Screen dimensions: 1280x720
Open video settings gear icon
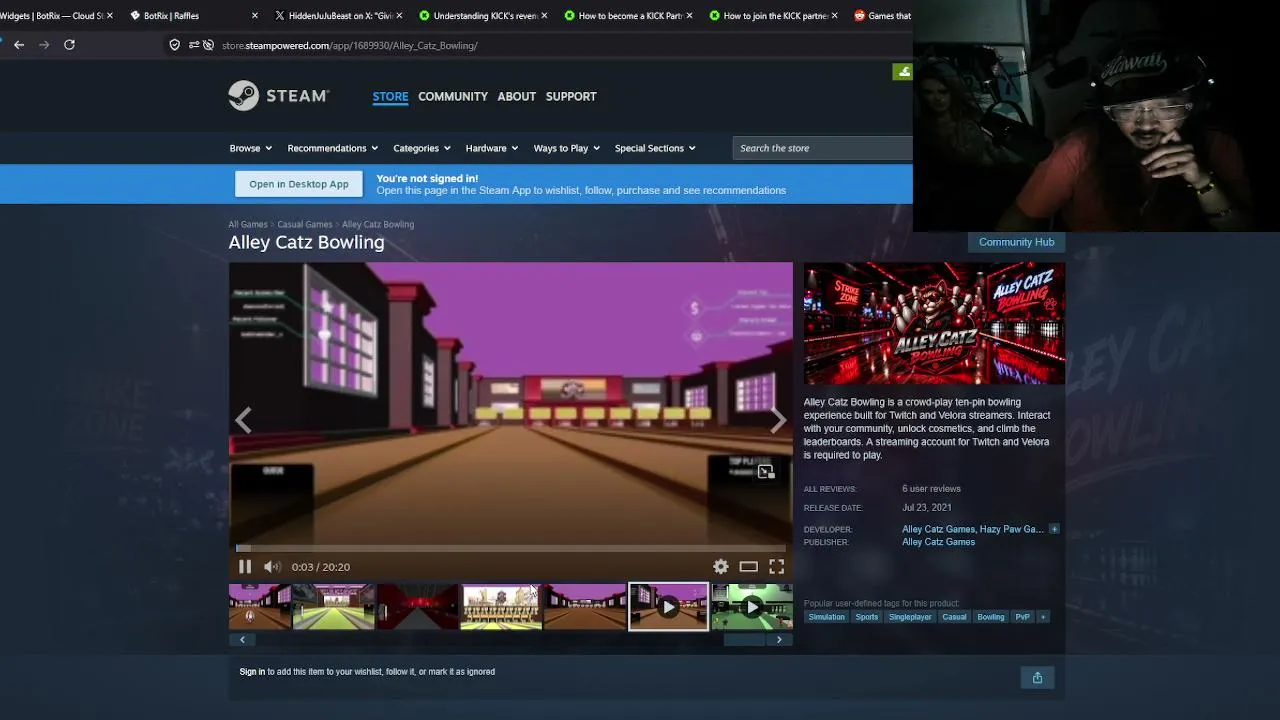pyautogui.click(x=720, y=567)
